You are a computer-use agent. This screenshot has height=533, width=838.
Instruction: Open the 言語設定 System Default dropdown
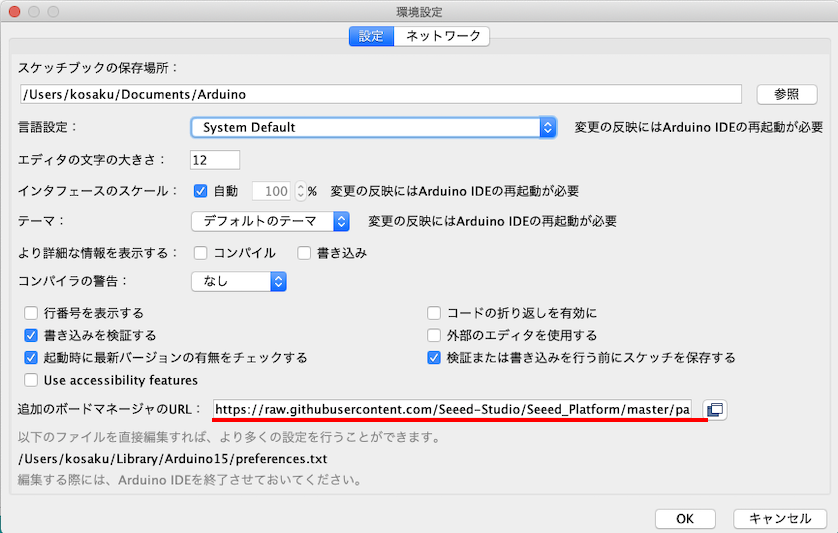coord(373,128)
